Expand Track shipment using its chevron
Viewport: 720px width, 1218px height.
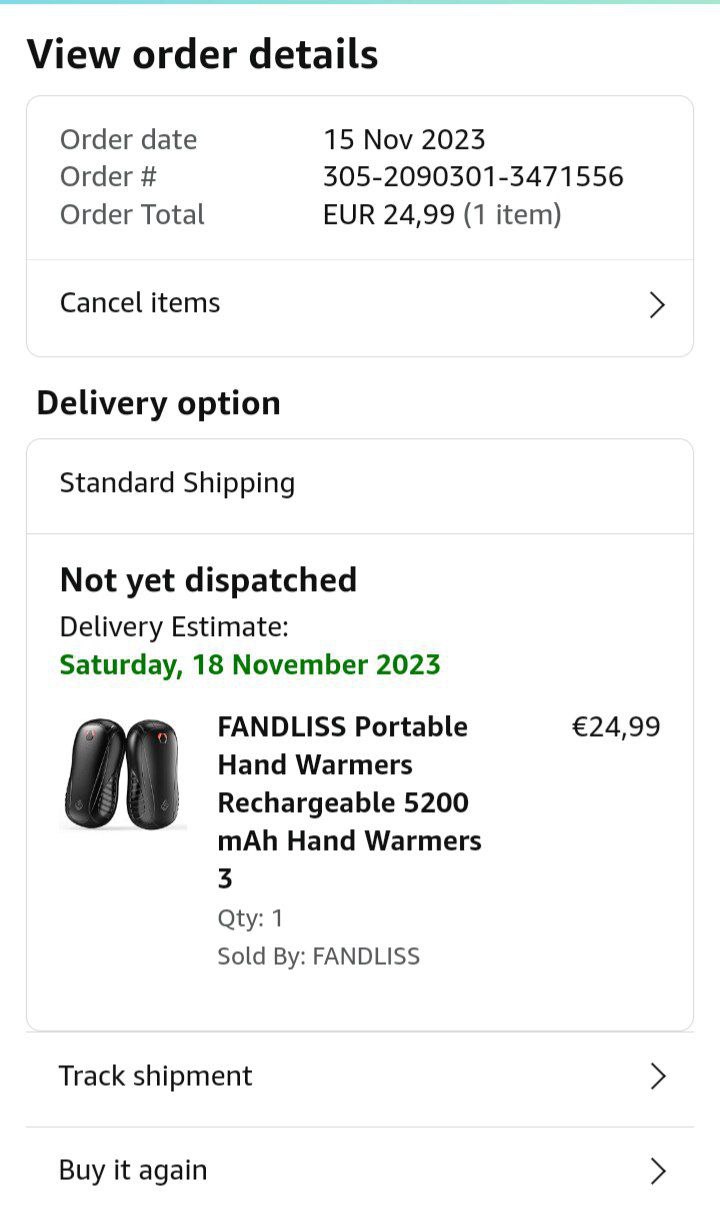tap(657, 1076)
